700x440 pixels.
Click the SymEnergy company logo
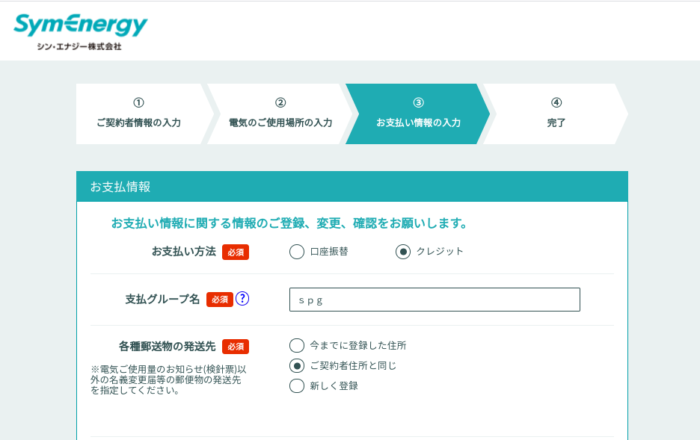point(80,32)
